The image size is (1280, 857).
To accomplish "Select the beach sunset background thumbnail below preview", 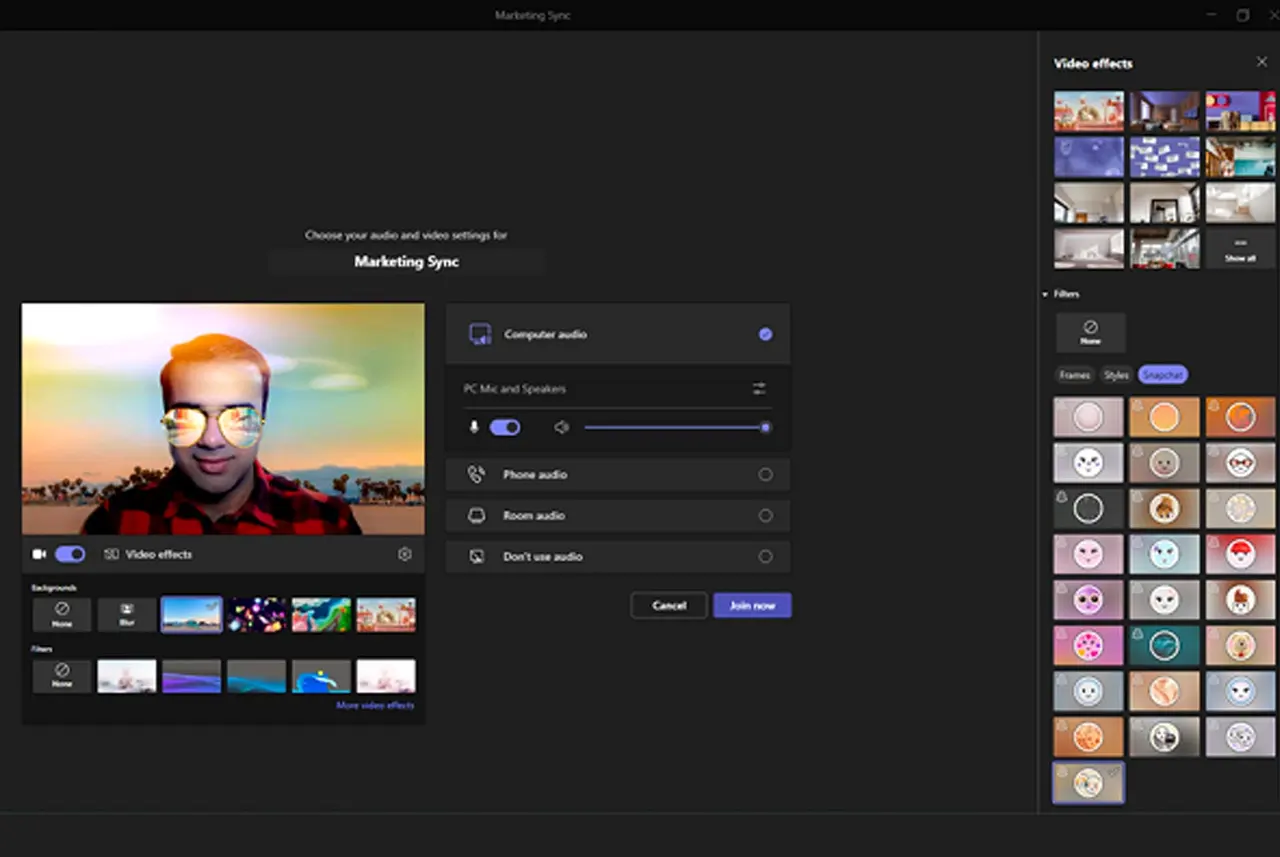I will coord(192,614).
